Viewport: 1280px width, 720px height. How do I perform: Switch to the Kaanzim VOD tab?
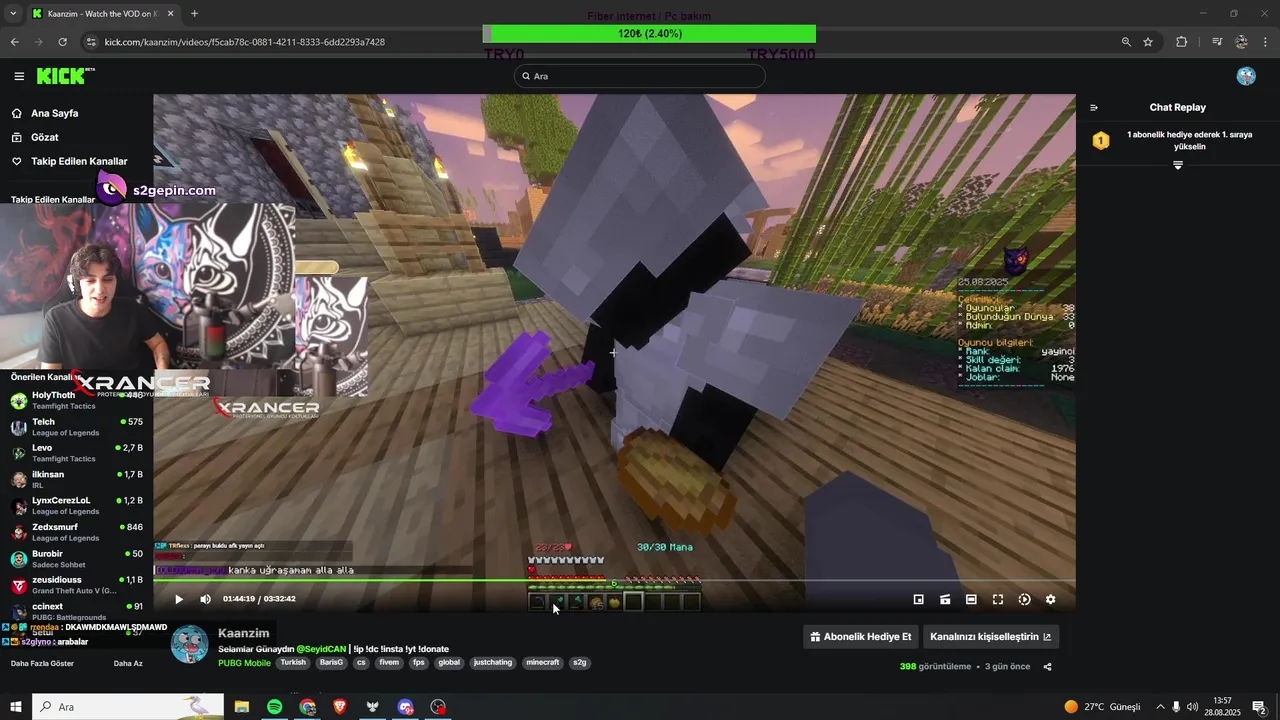[103, 14]
